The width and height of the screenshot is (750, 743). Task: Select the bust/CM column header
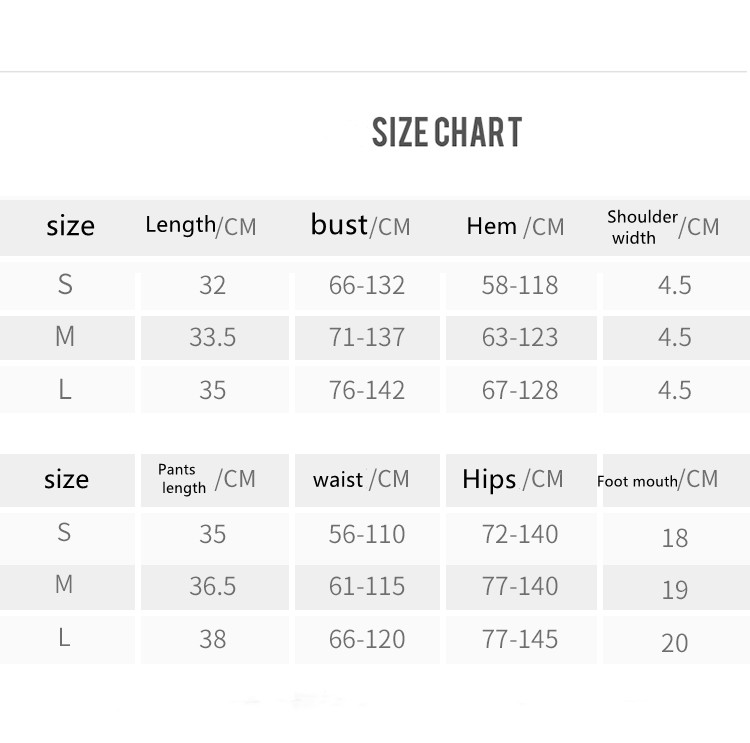pos(360,226)
